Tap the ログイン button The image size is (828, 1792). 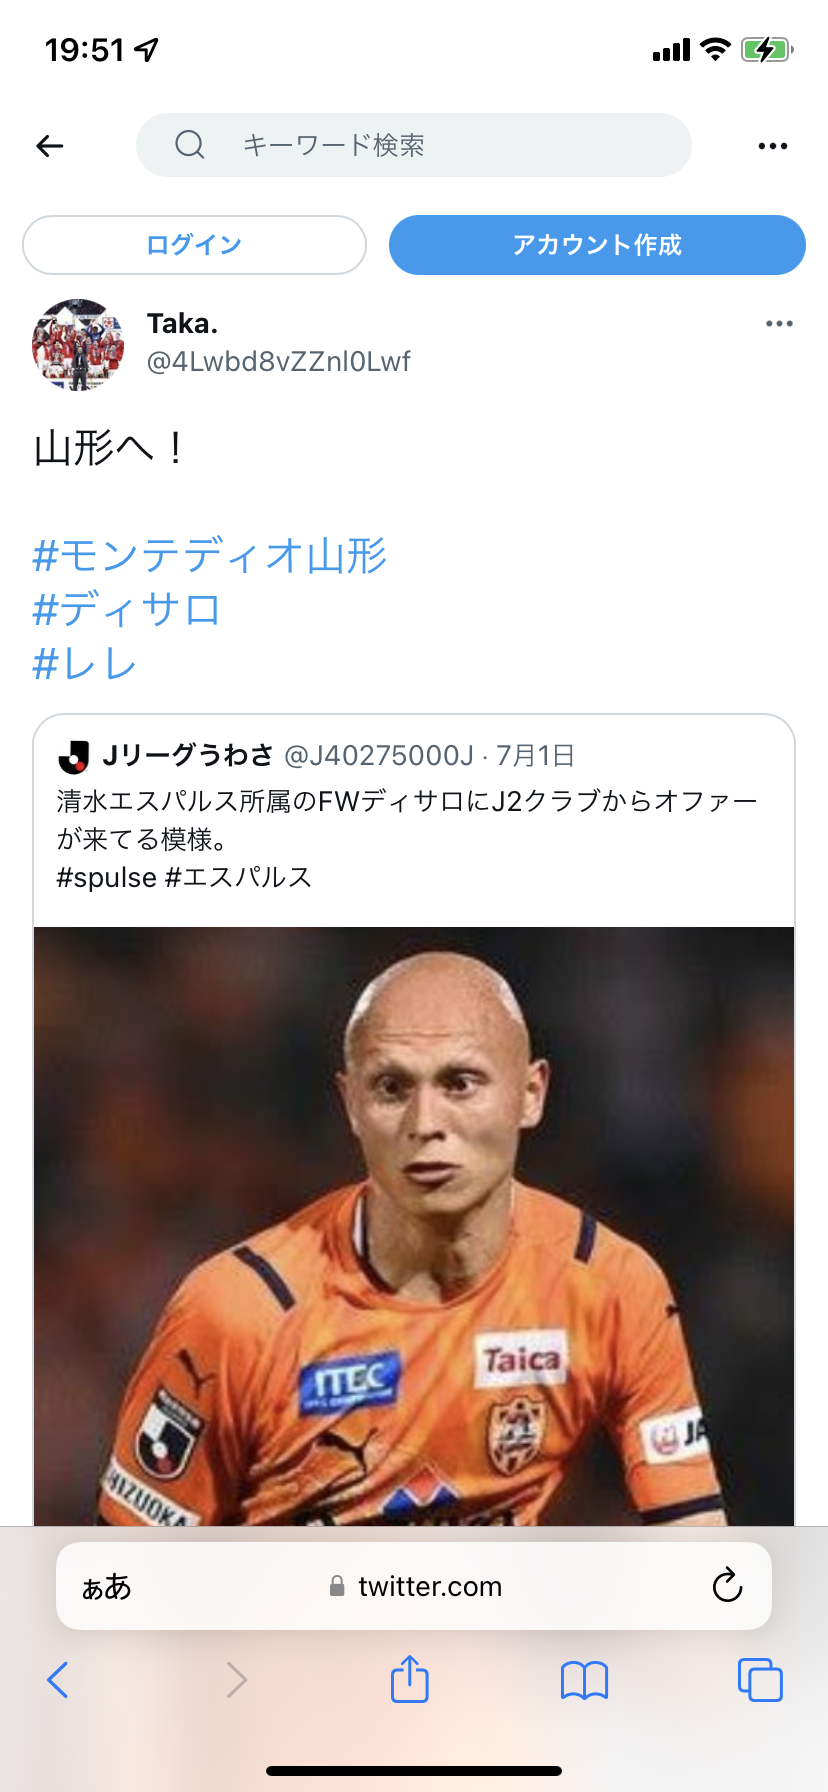[194, 245]
